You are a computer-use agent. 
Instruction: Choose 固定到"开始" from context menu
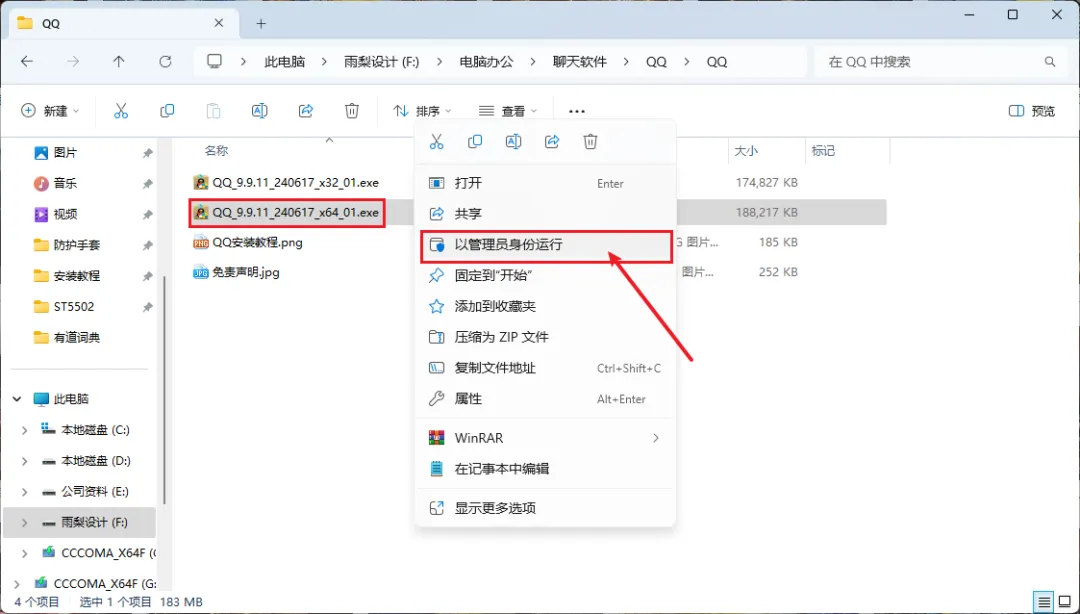tap(546, 276)
